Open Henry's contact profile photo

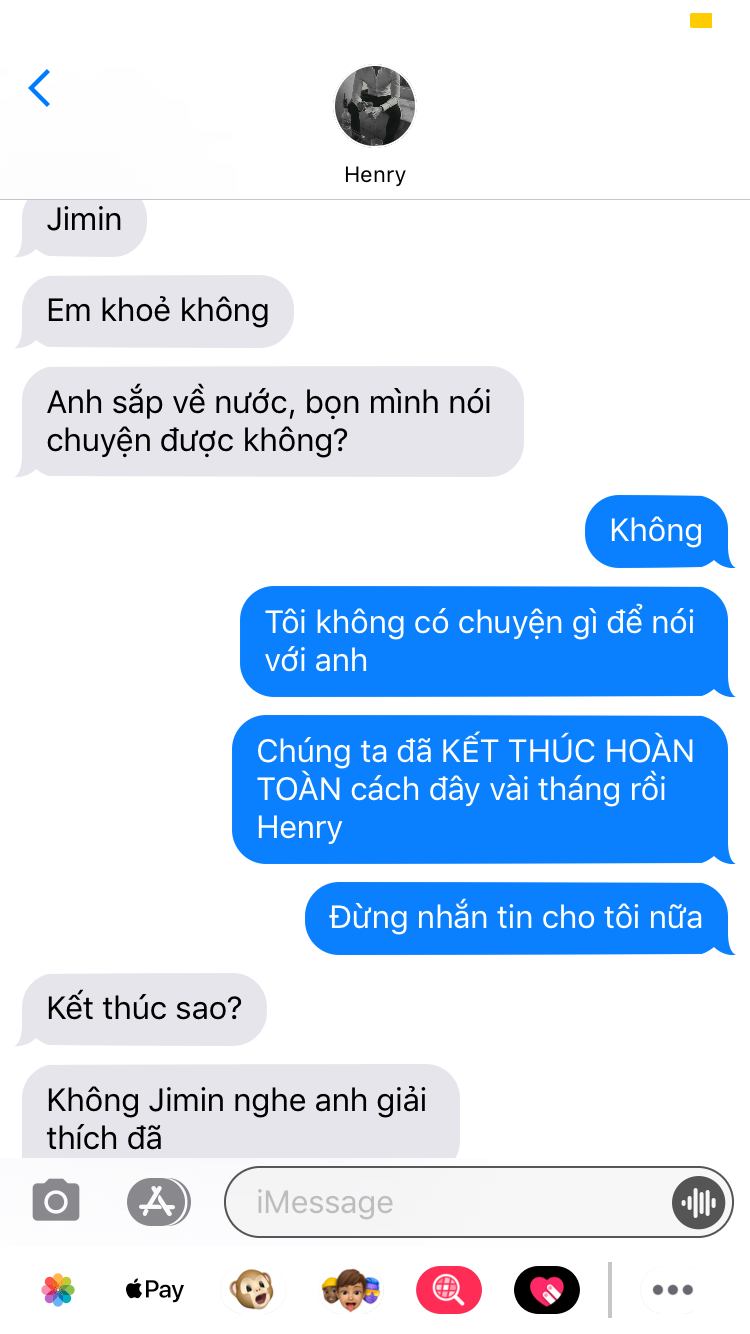pos(375,107)
